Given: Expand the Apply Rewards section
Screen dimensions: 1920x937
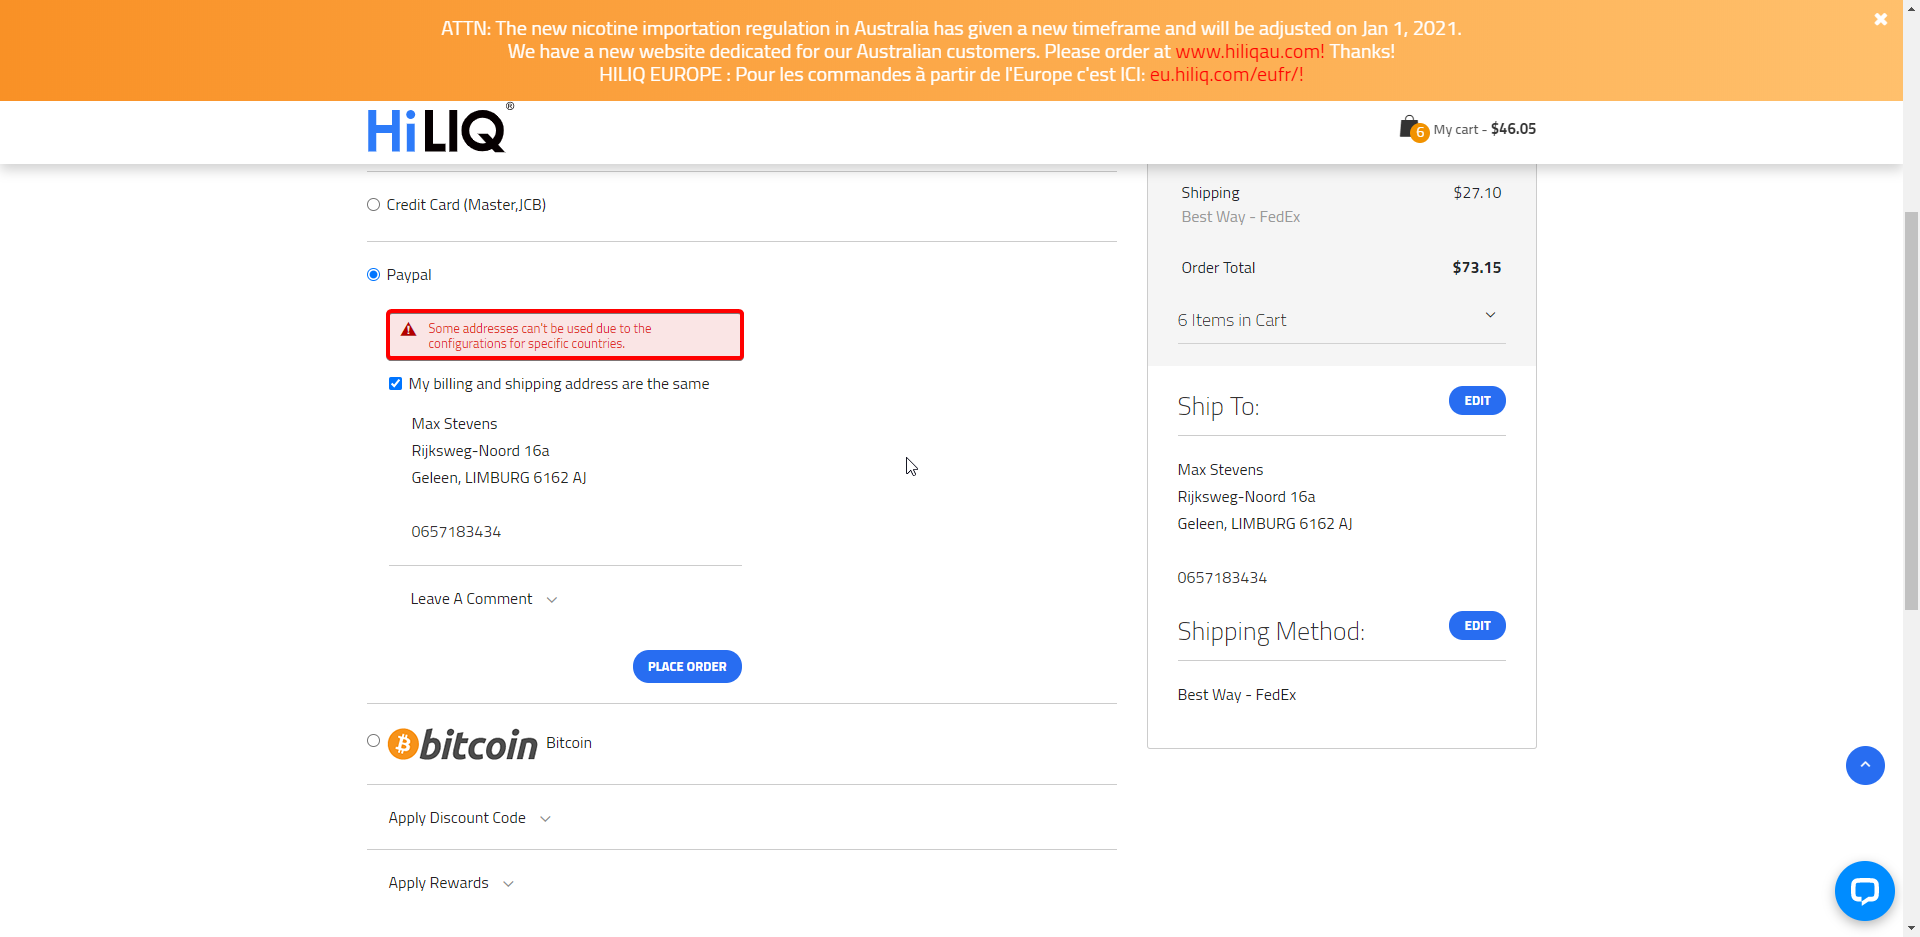Looking at the screenshot, I should coord(451,883).
